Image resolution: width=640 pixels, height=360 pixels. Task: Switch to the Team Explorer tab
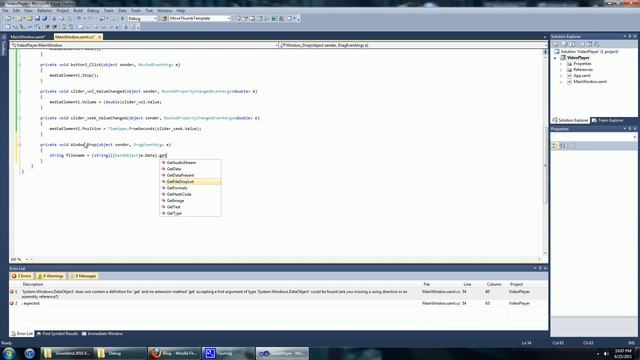point(608,120)
